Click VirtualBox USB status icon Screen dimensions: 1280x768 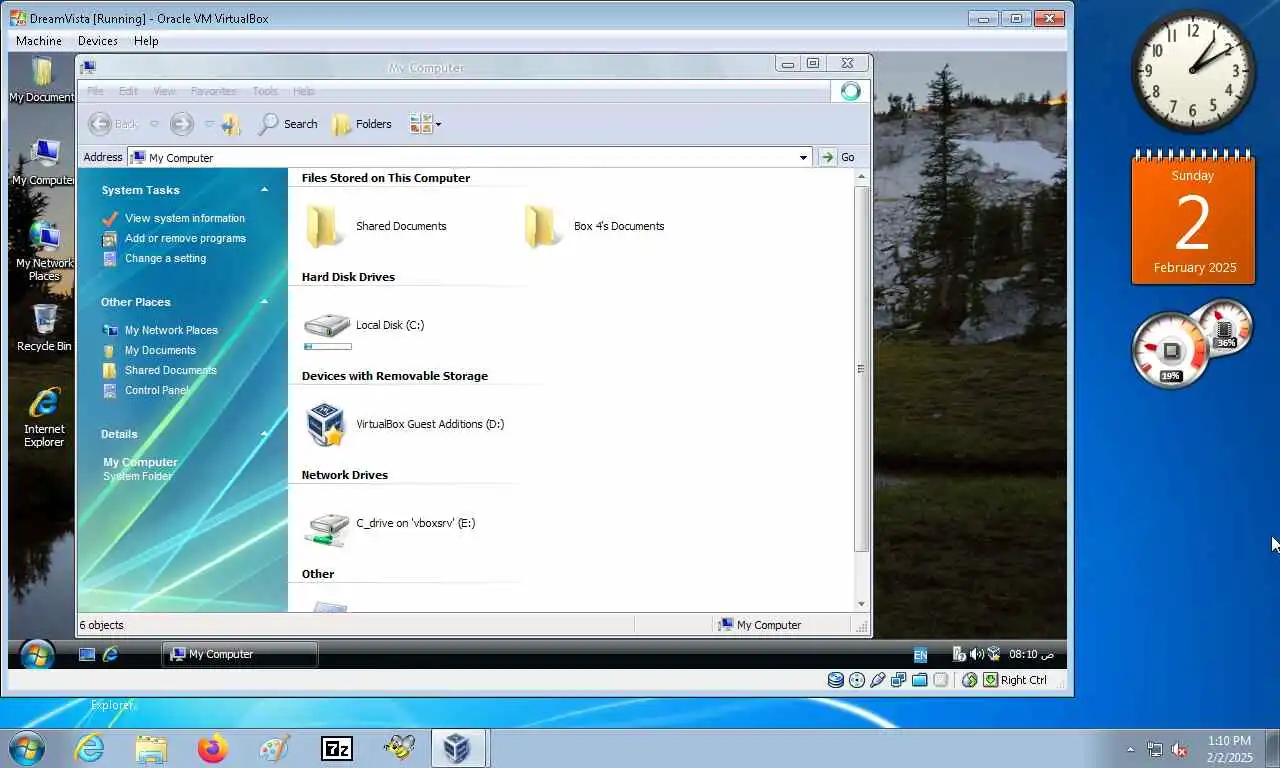pyautogui.click(x=878, y=680)
